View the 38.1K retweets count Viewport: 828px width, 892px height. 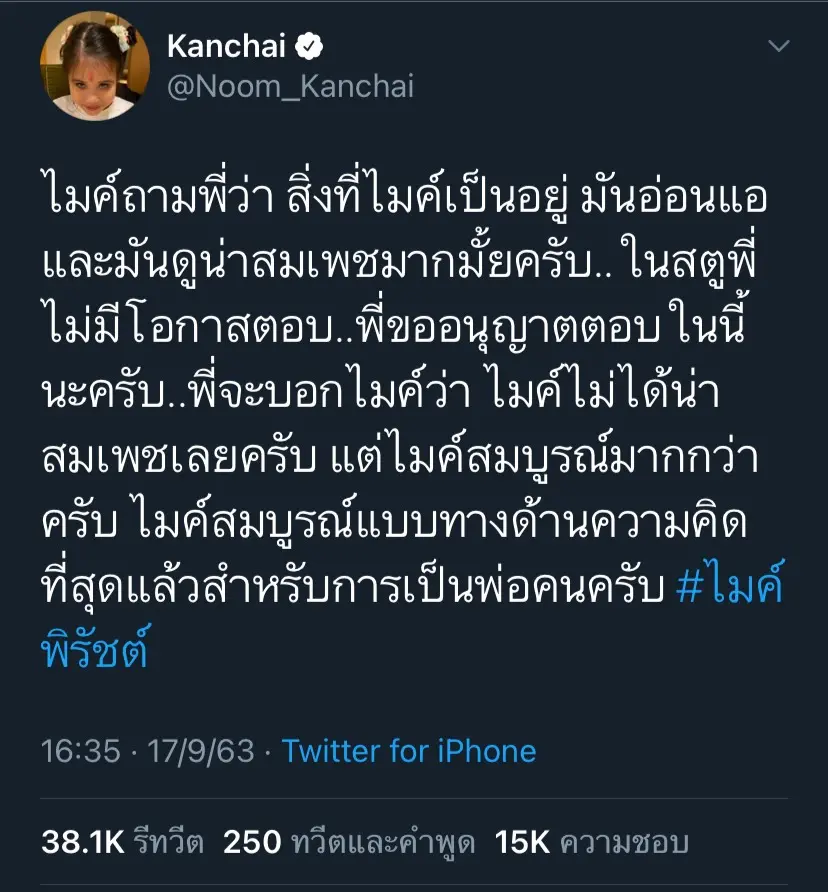tap(83, 843)
